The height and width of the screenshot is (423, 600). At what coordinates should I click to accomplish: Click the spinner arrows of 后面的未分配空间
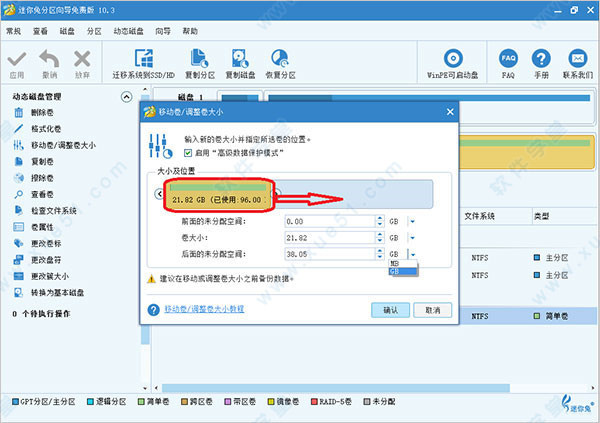pos(380,254)
